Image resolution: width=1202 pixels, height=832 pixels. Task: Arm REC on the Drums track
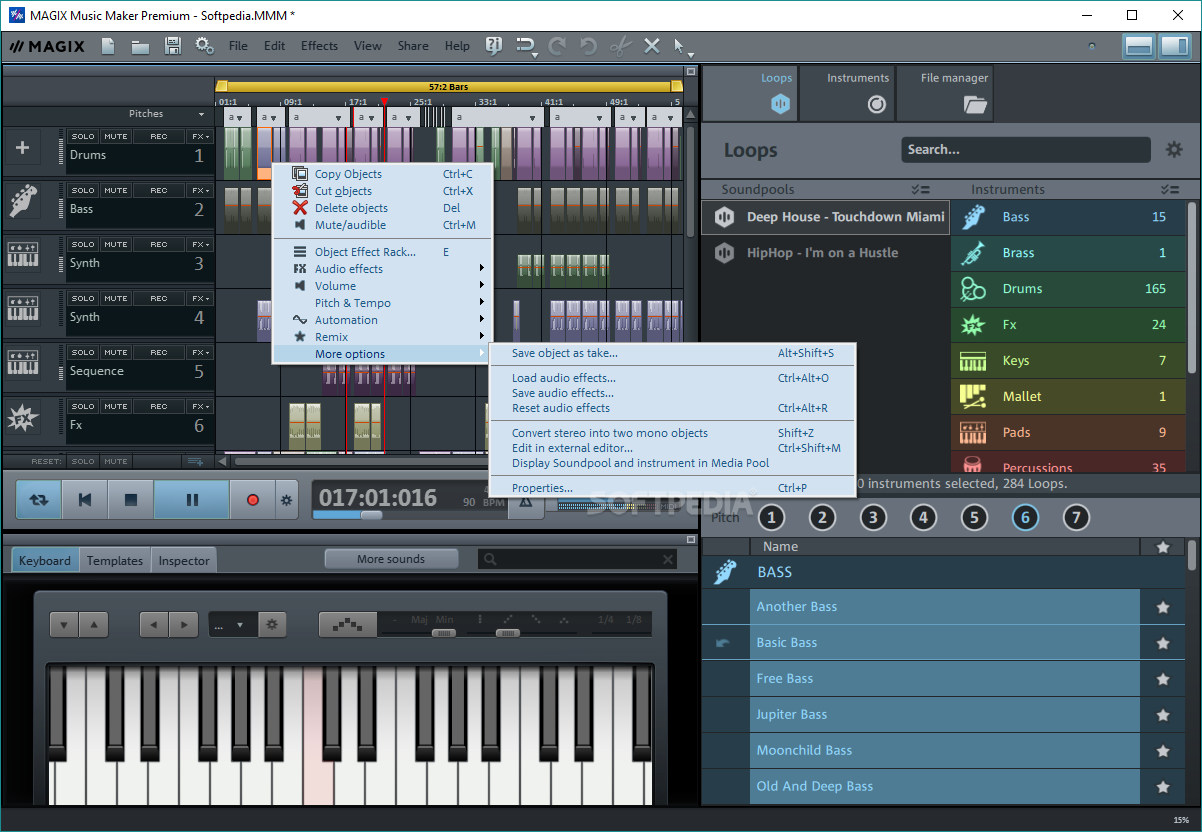pyautogui.click(x=159, y=137)
